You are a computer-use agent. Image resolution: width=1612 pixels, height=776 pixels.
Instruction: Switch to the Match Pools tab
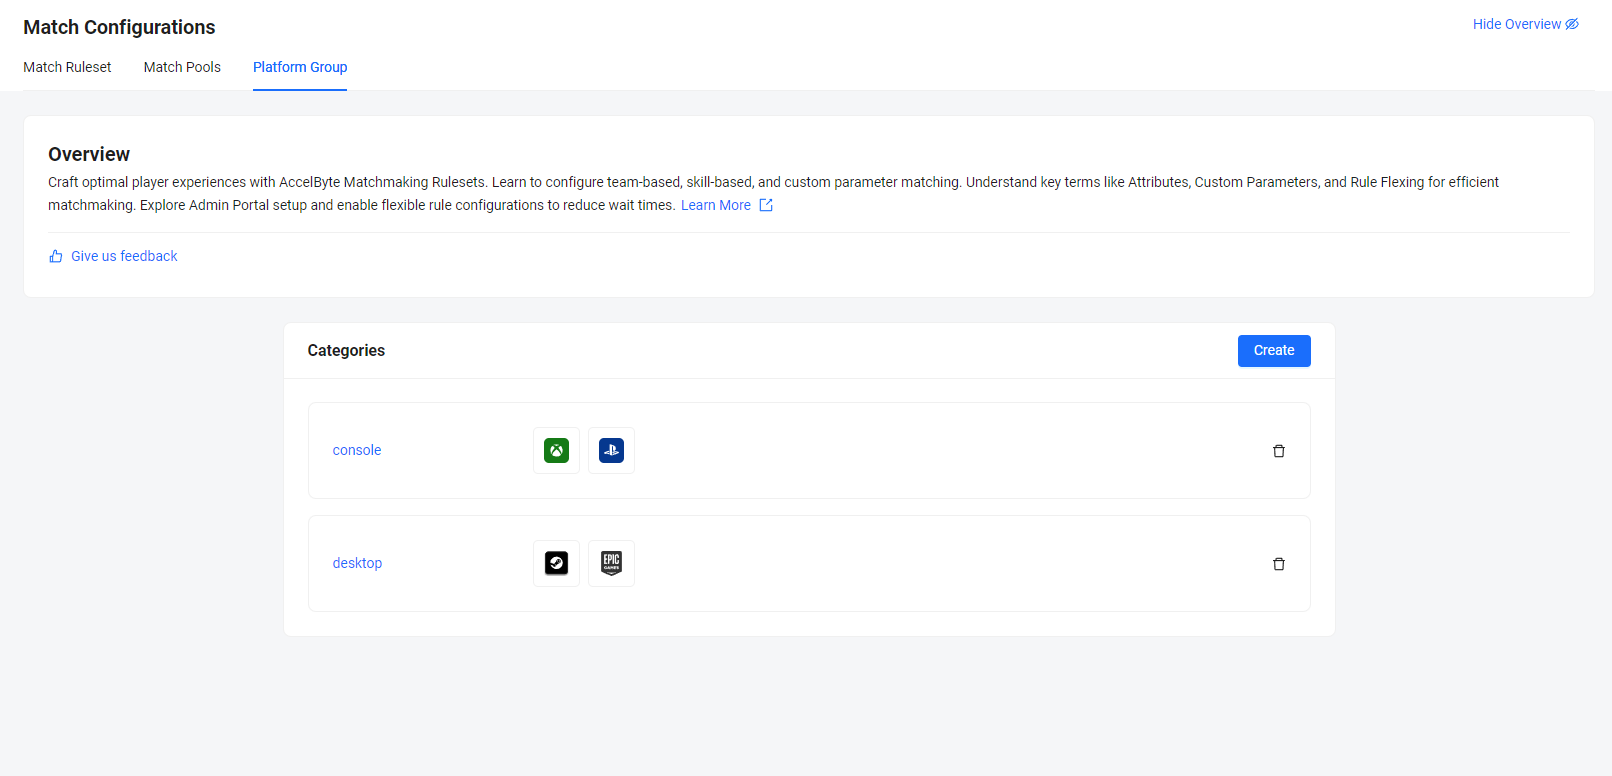point(182,67)
